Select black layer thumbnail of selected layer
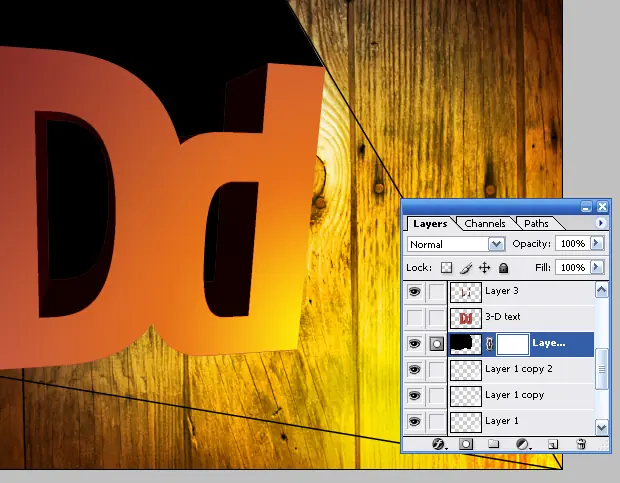This screenshot has height=483, width=620. click(466, 344)
